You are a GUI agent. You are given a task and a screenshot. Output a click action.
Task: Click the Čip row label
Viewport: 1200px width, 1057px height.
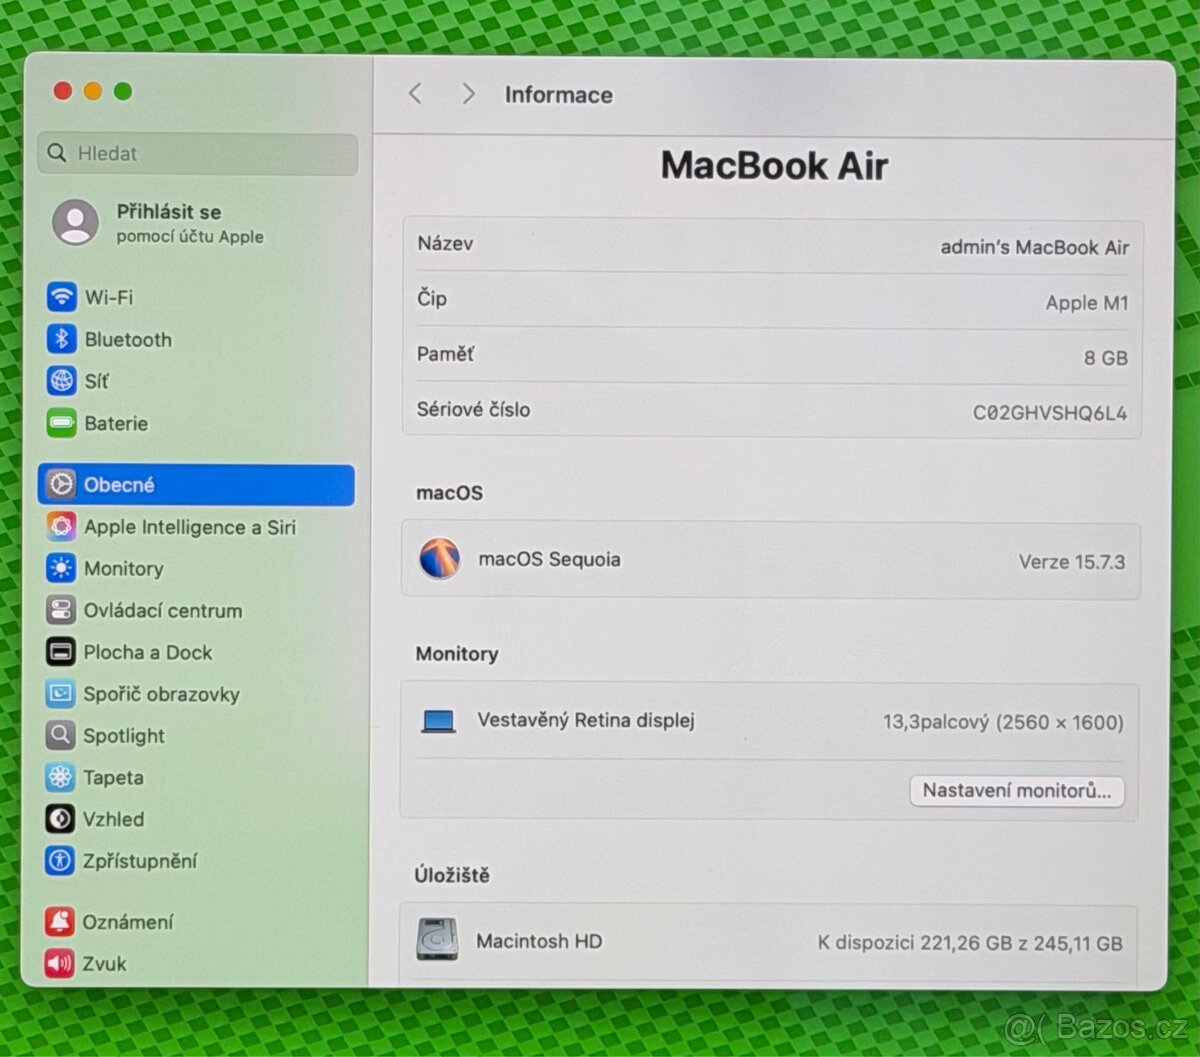[432, 298]
